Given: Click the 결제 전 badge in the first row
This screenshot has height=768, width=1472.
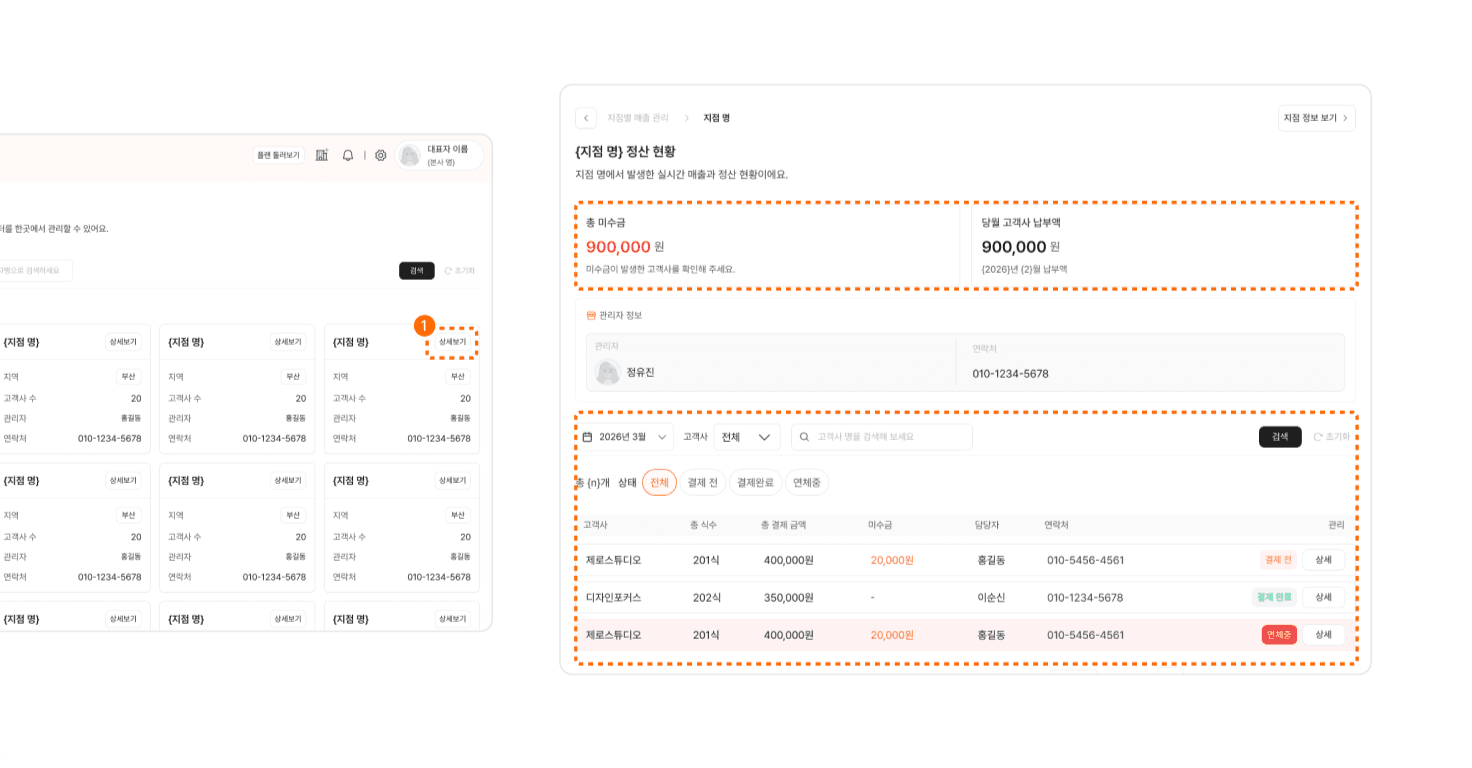Looking at the screenshot, I should pyautogui.click(x=1278, y=560).
